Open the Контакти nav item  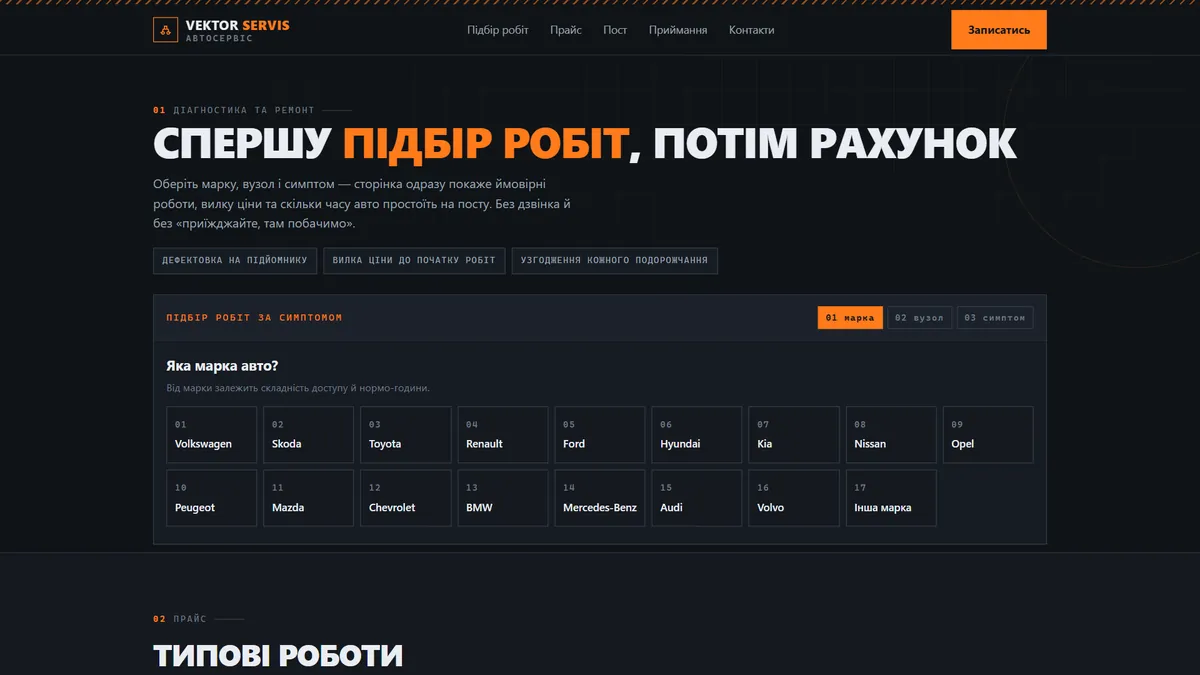752,30
